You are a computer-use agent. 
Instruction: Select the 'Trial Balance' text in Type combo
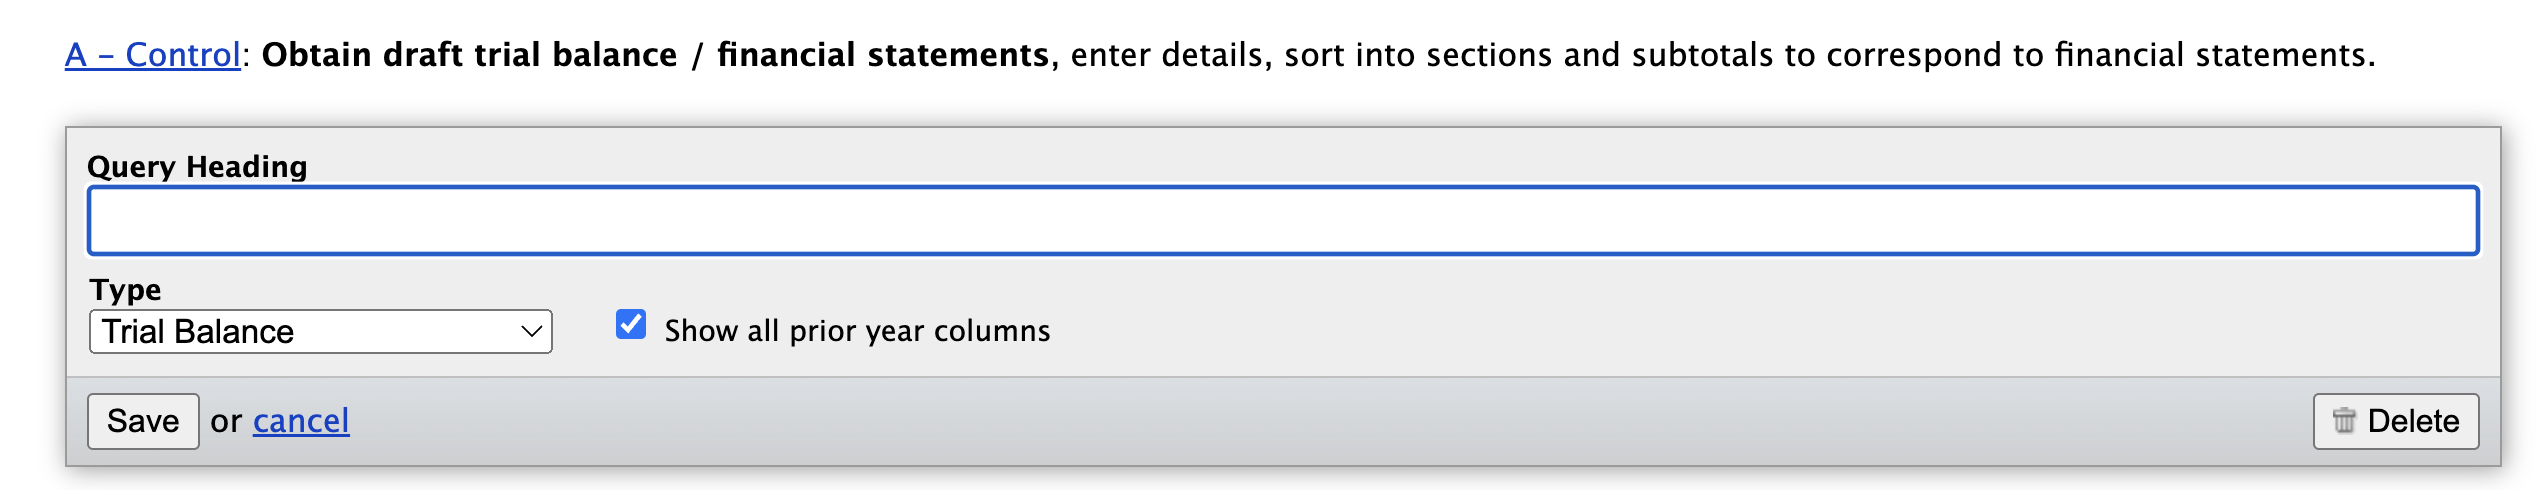pos(198,332)
